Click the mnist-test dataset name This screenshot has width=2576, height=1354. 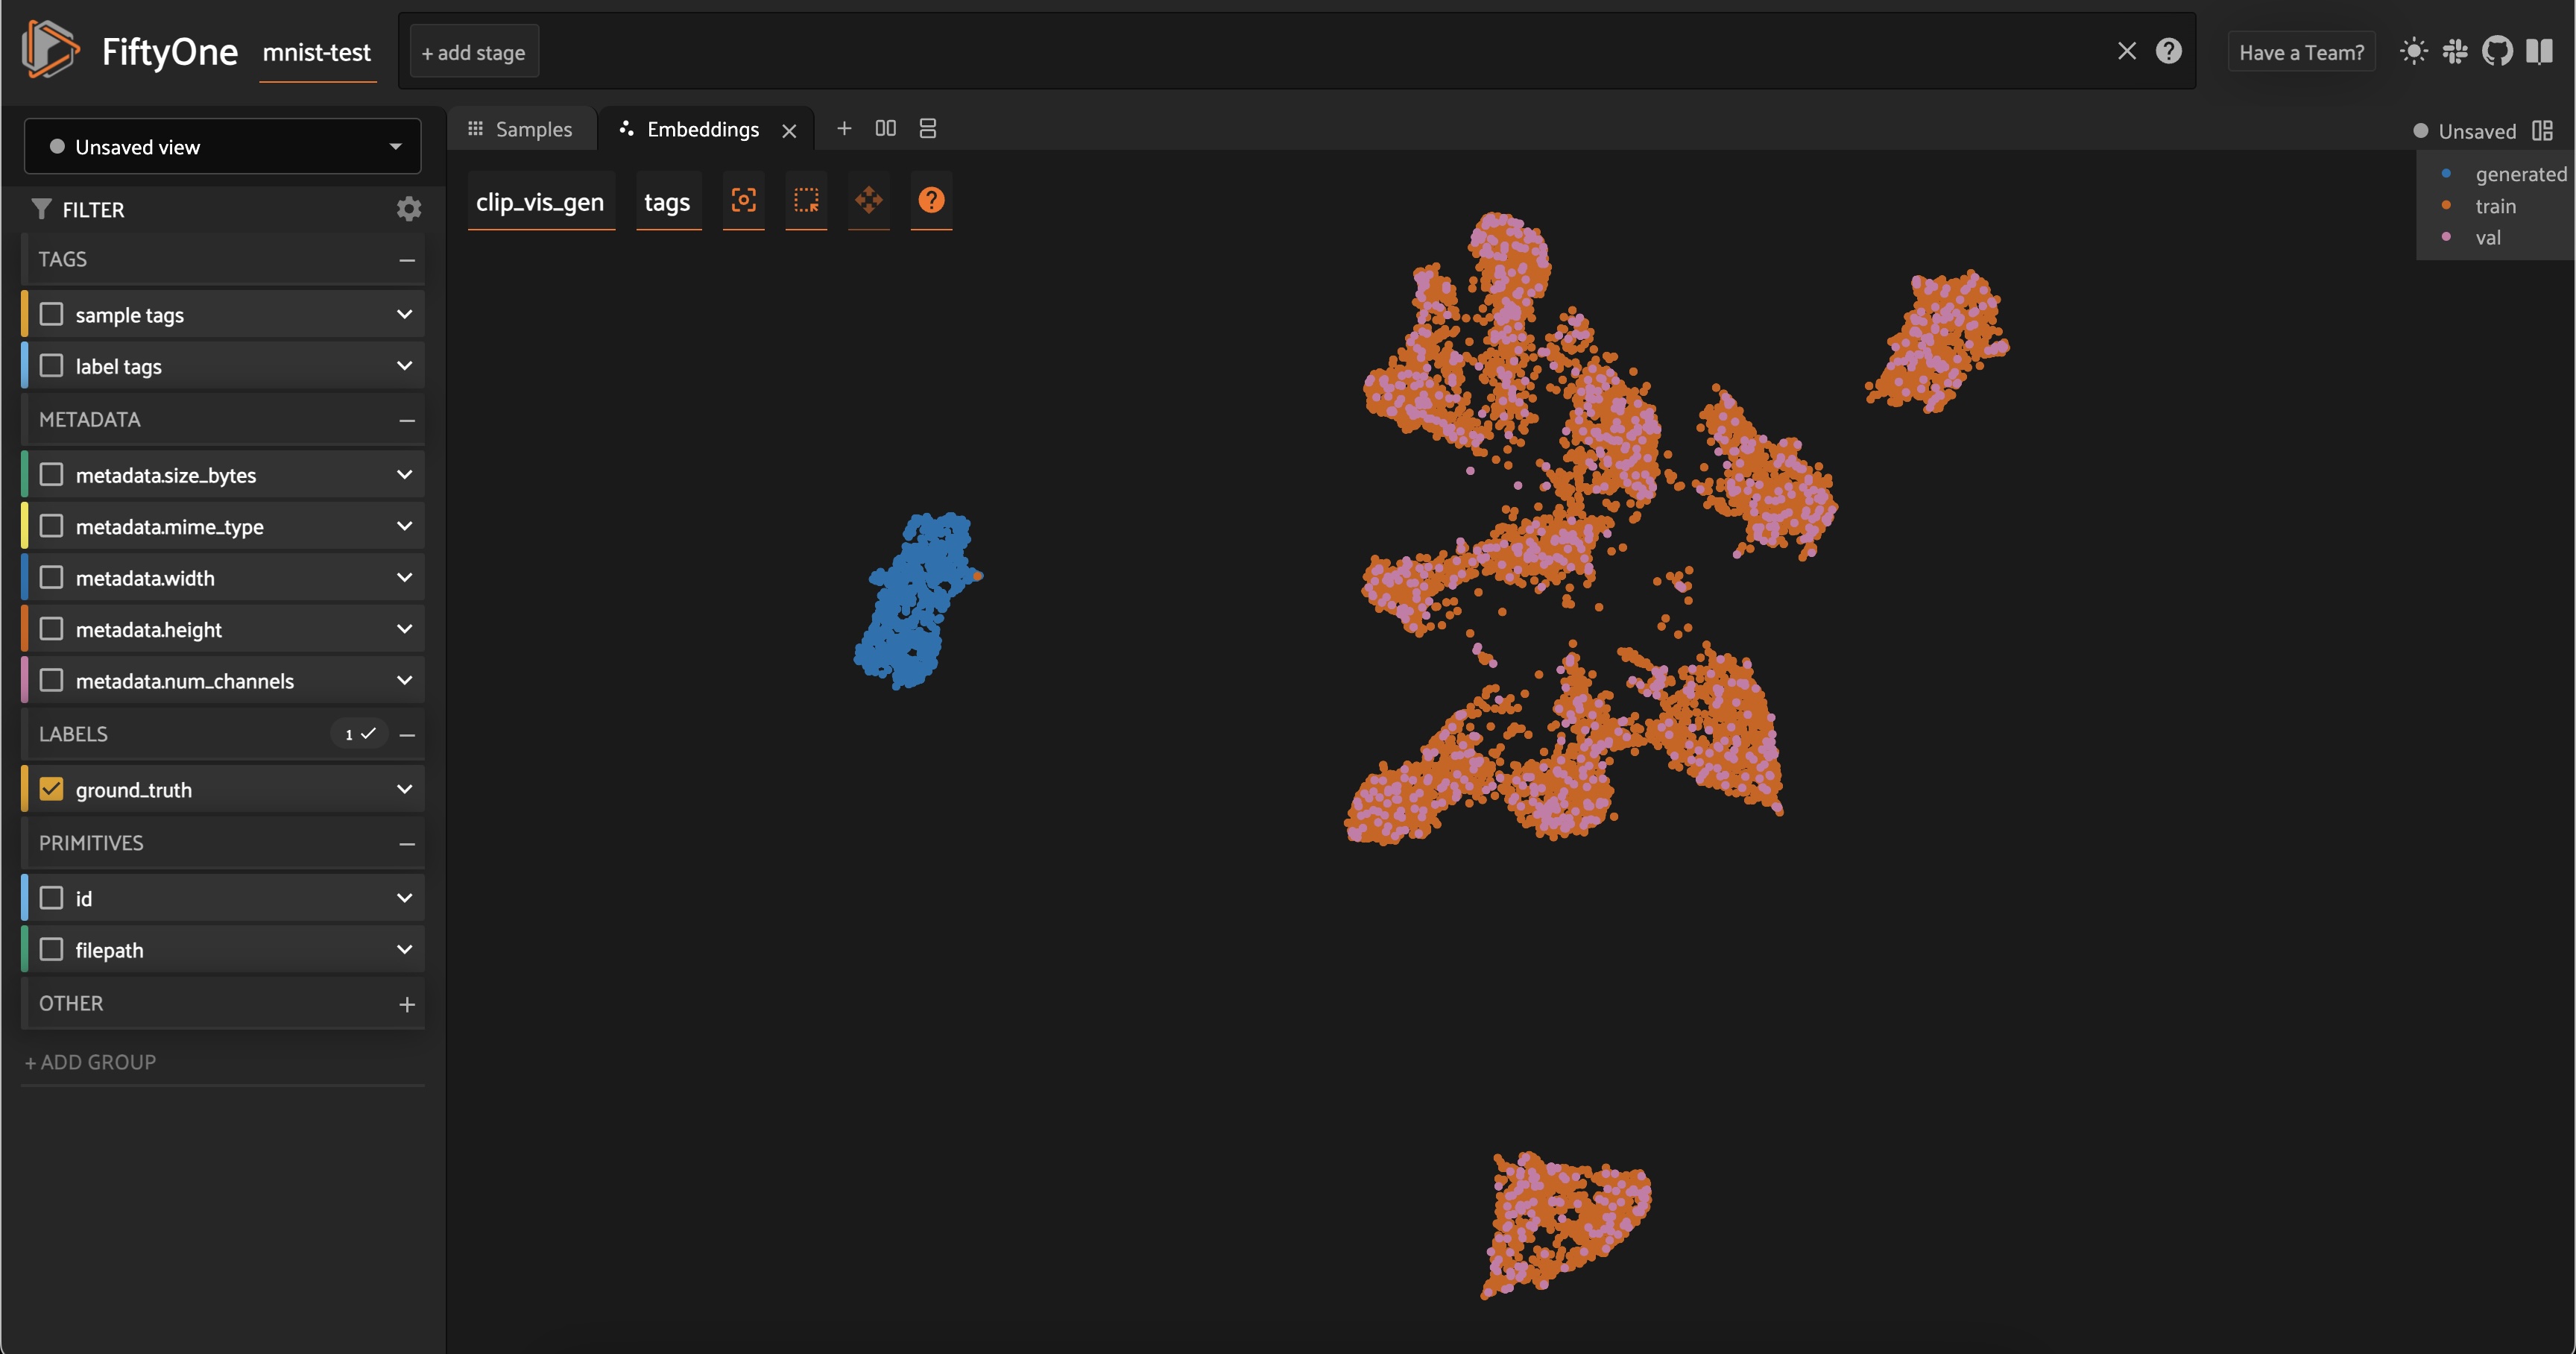tap(317, 52)
